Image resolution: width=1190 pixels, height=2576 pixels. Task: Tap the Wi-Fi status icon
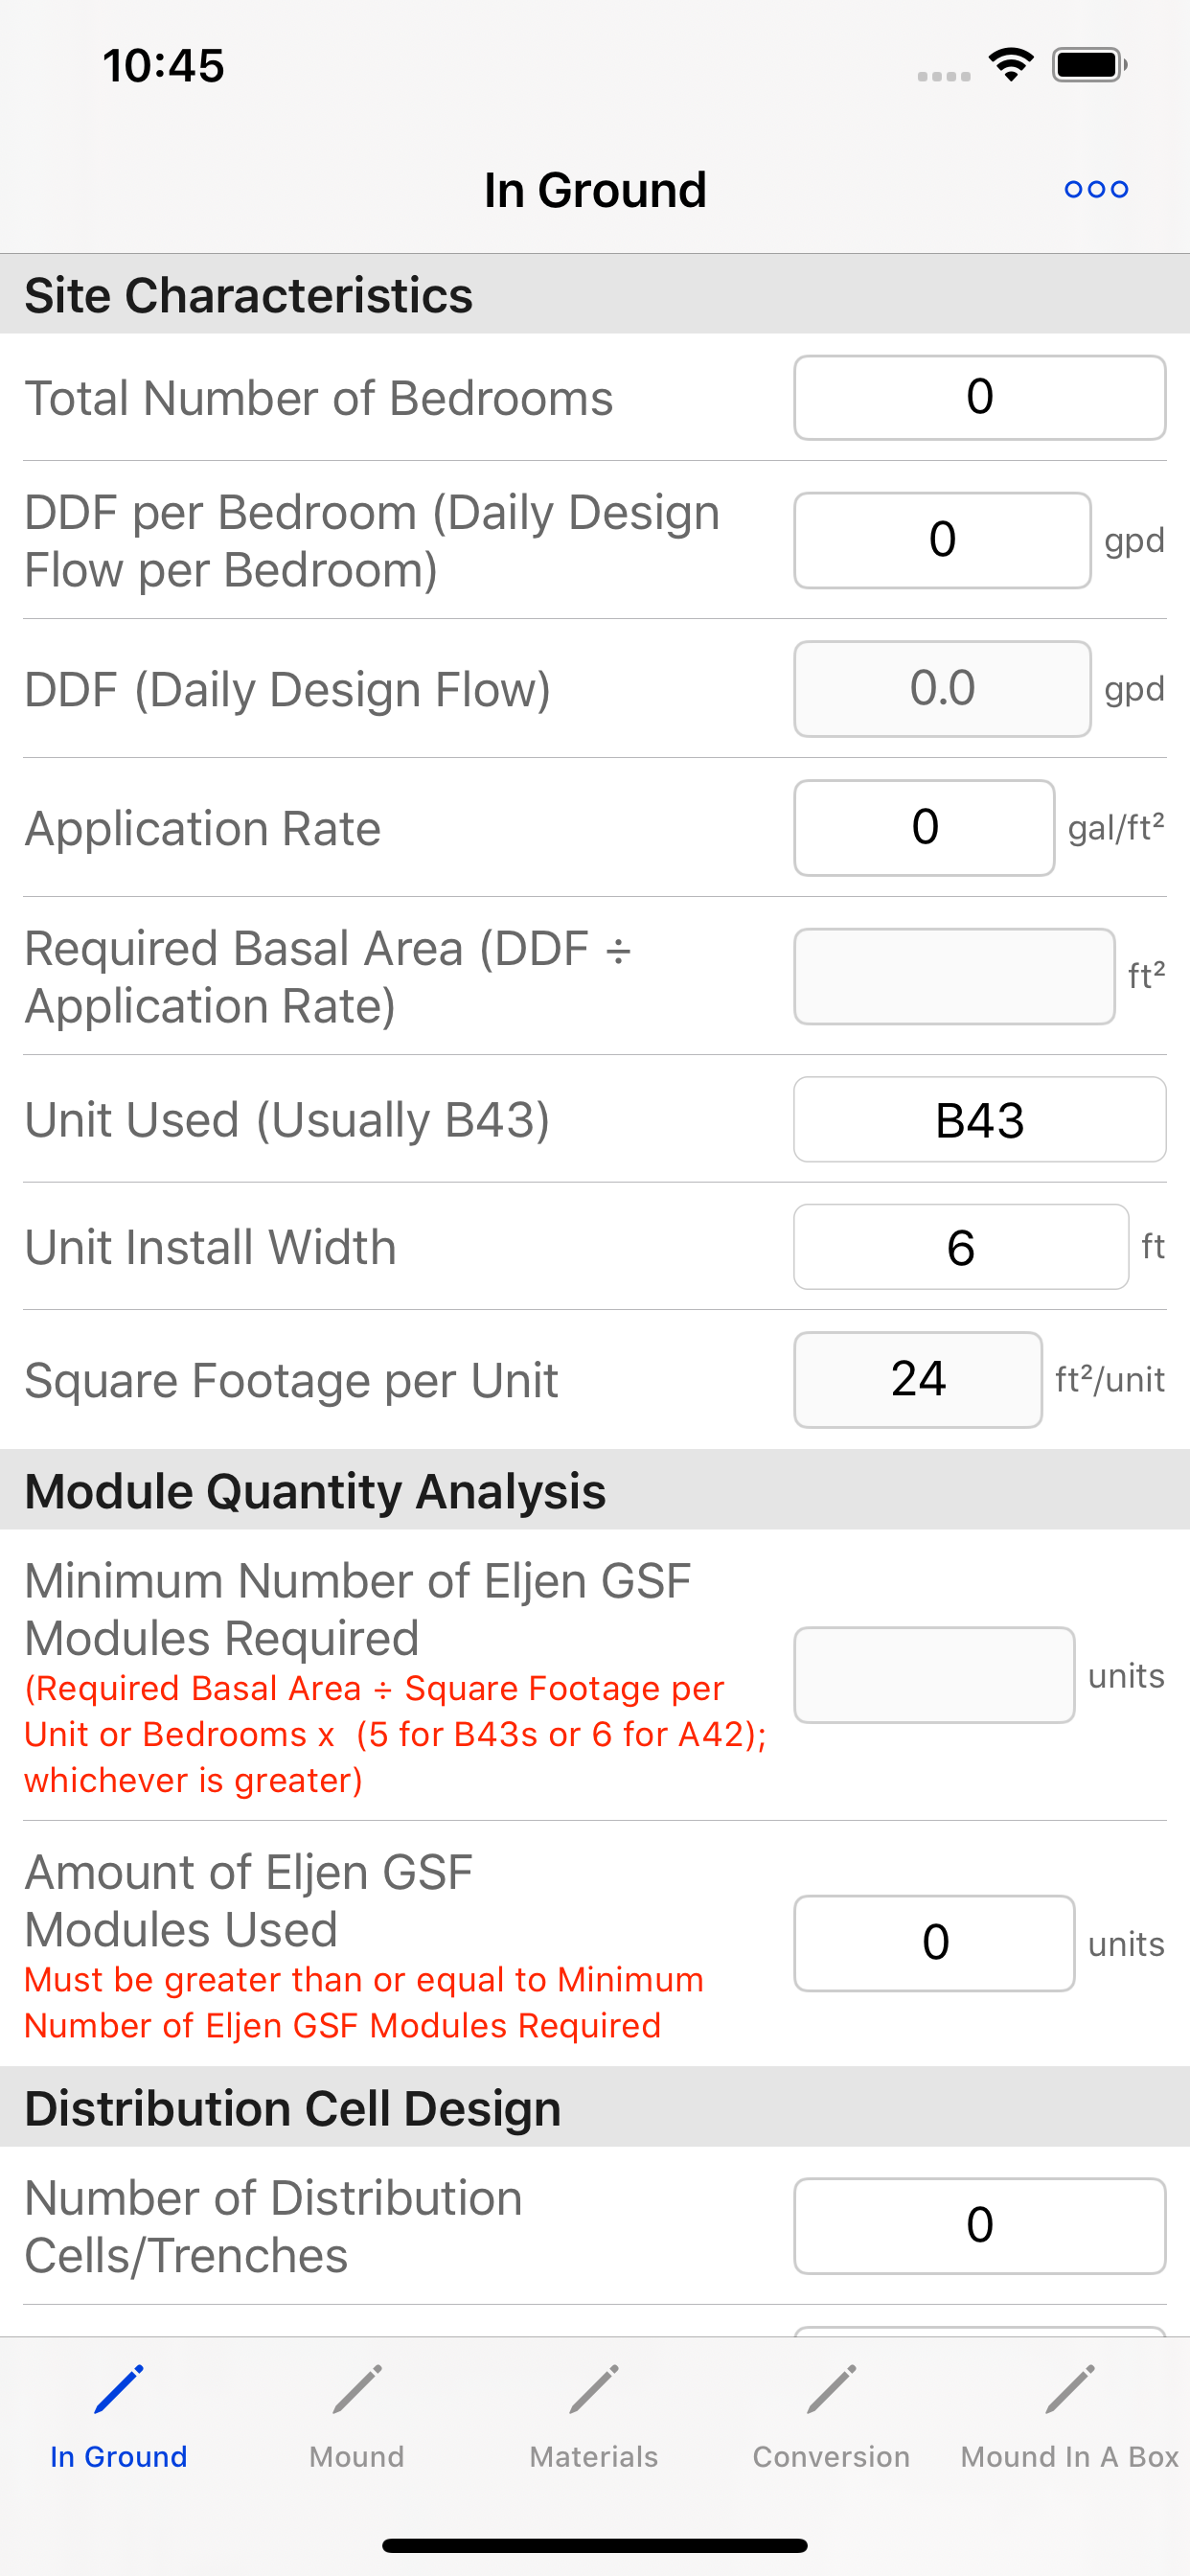coord(1010,65)
